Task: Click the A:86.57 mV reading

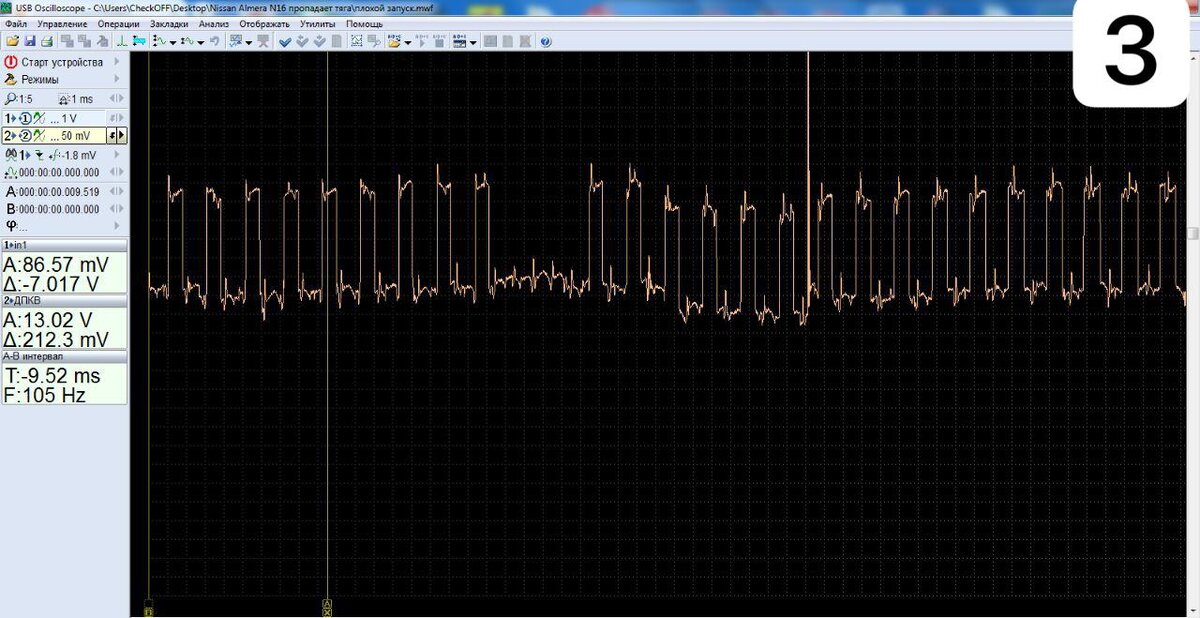Action: coord(56,265)
